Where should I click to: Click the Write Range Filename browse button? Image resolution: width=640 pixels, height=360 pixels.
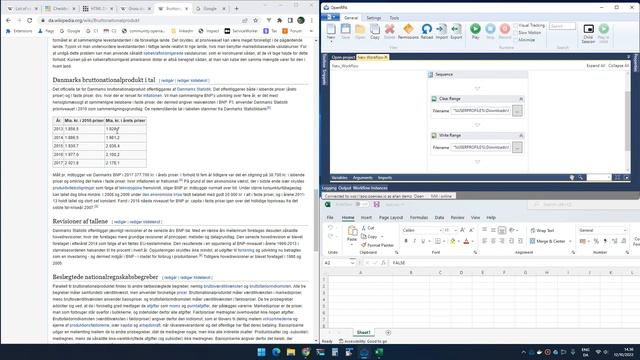pos(517,147)
